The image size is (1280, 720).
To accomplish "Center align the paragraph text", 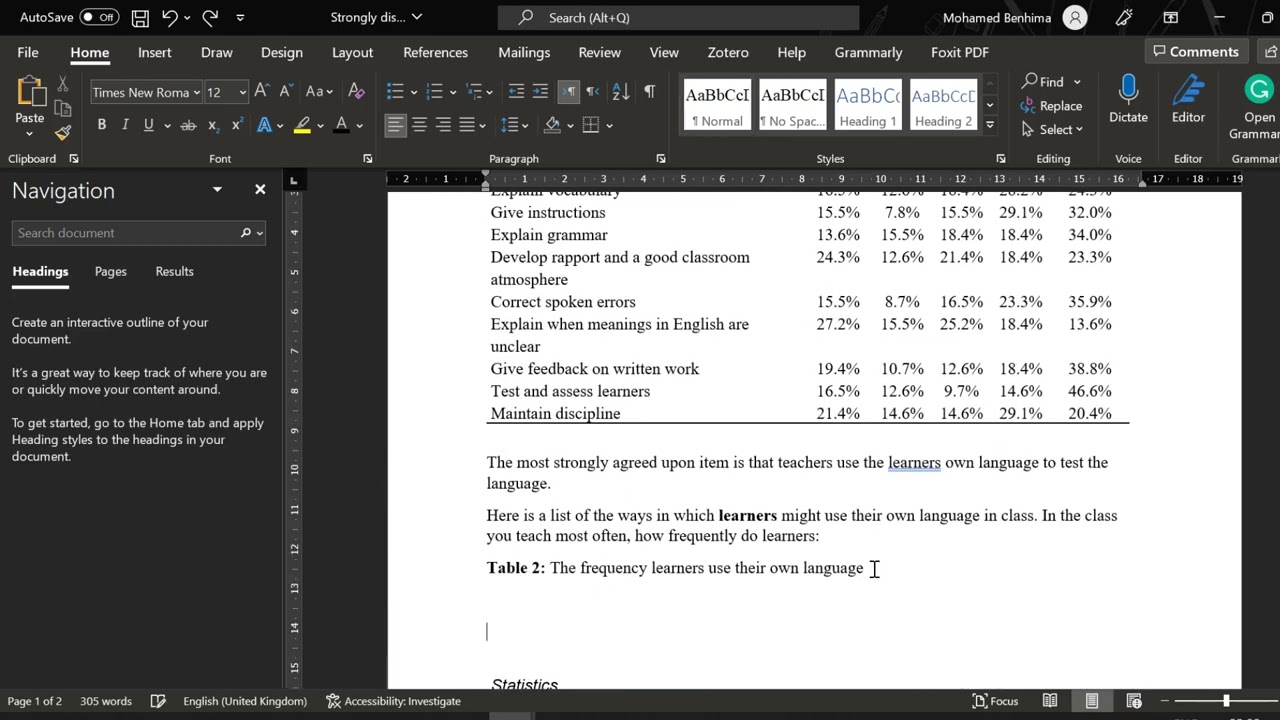I will pos(420,125).
